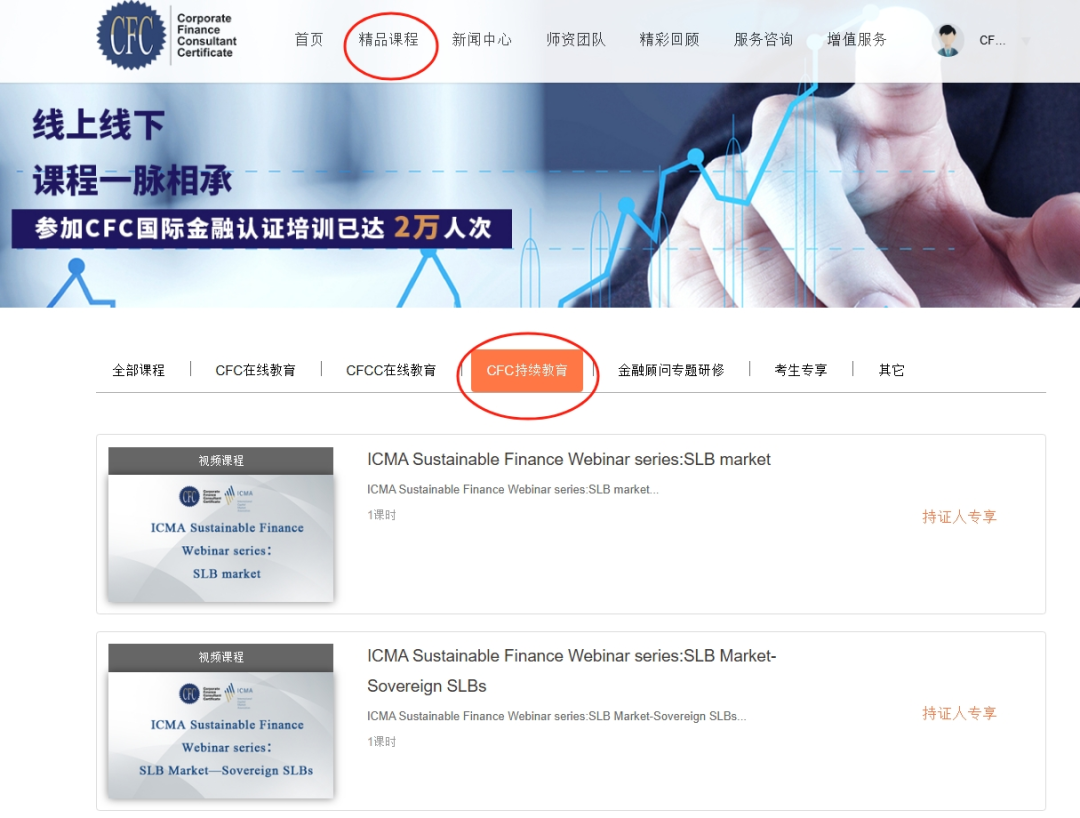This screenshot has width=1080, height=818.
Task: Open Sovereign SLBs course thumbnail
Action: click(x=220, y=722)
